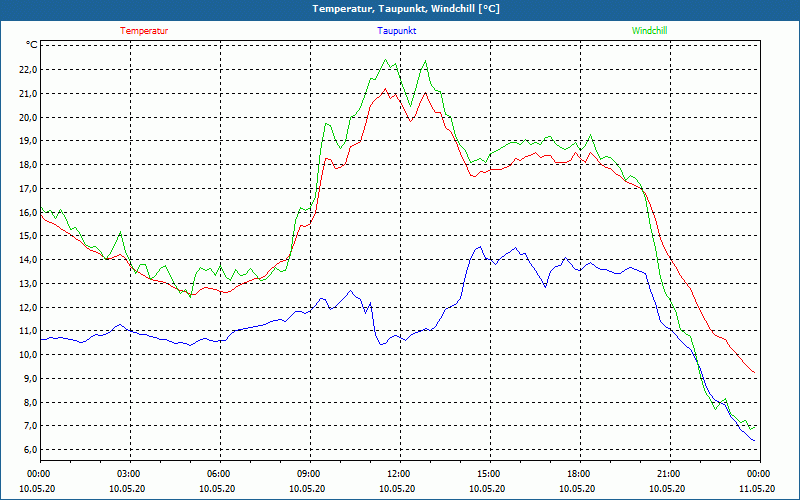Click the 06:00 time label
800x500 pixels.
[220, 473]
